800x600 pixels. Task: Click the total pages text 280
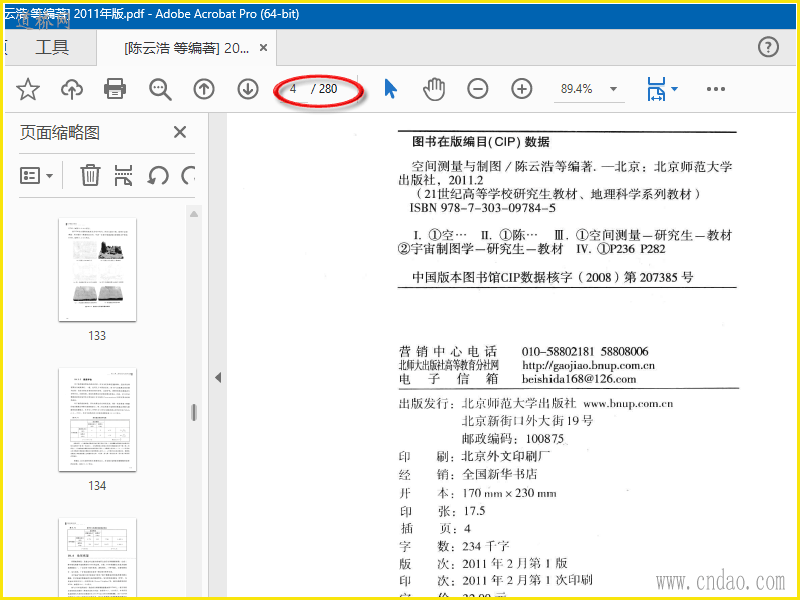pyautogui.click(x=328, y=89)
